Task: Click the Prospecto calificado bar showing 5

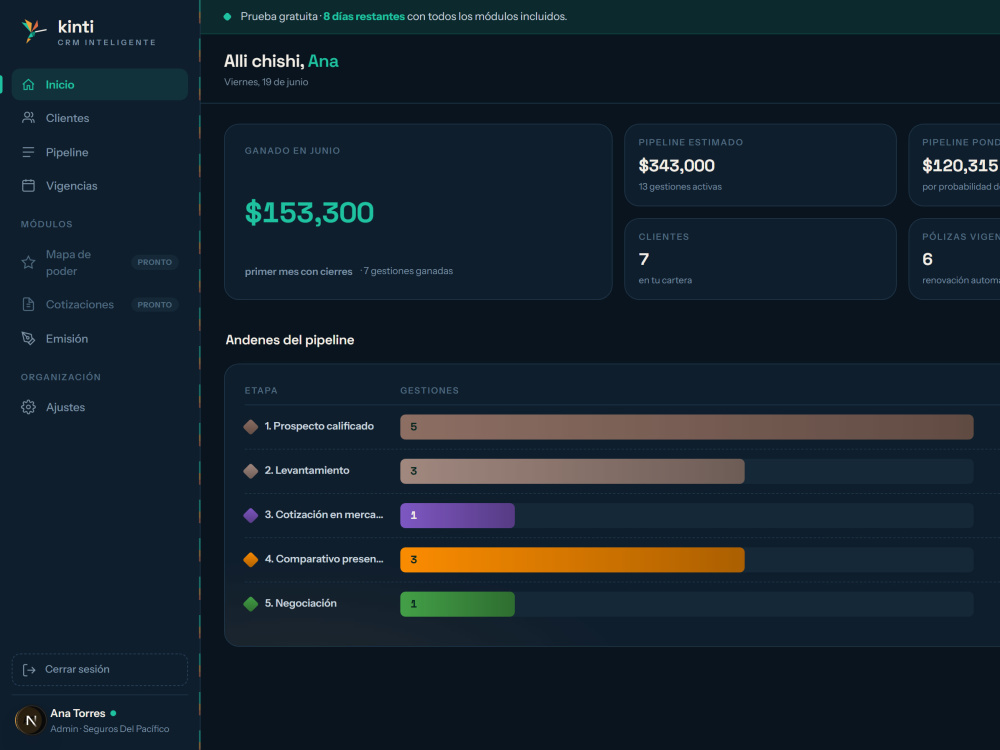Action: pos(687,427)
